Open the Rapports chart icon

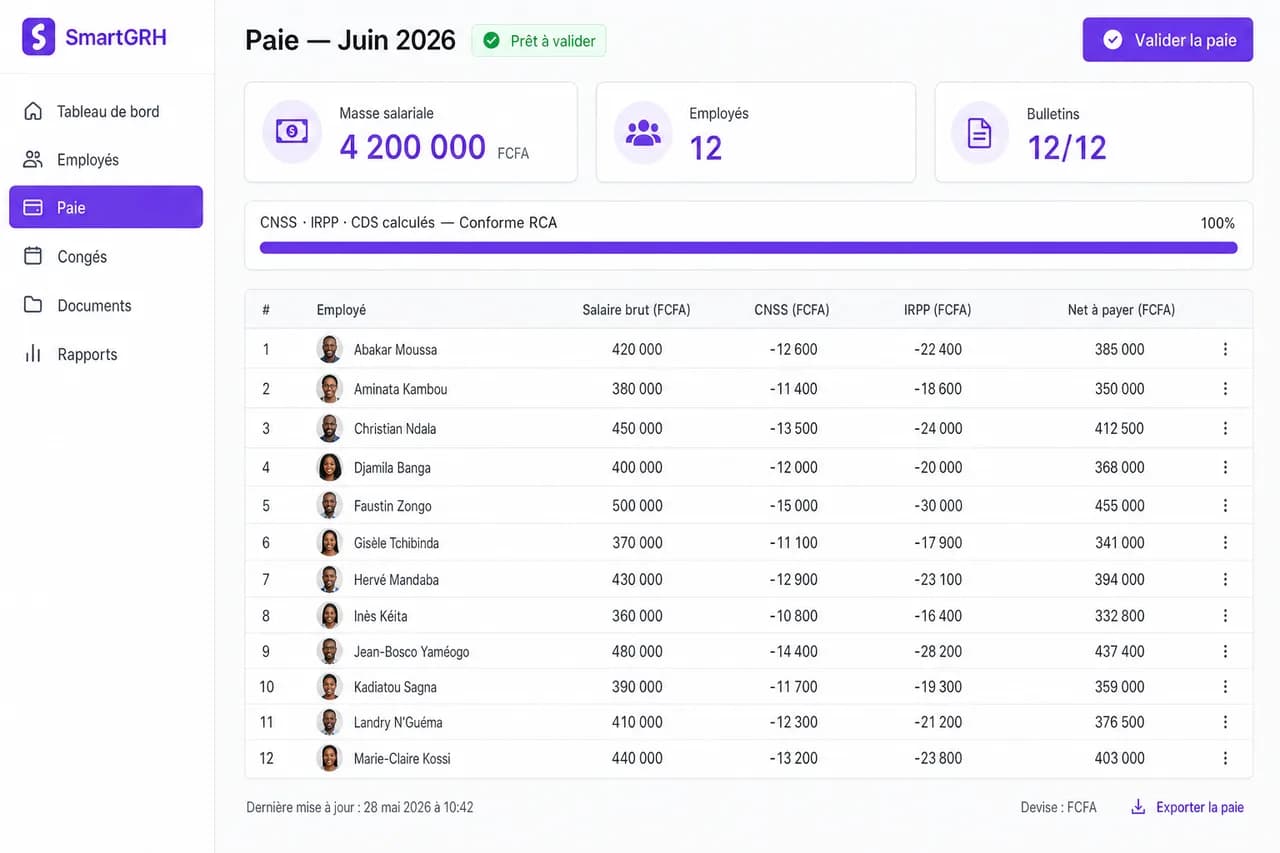[33, 354]
